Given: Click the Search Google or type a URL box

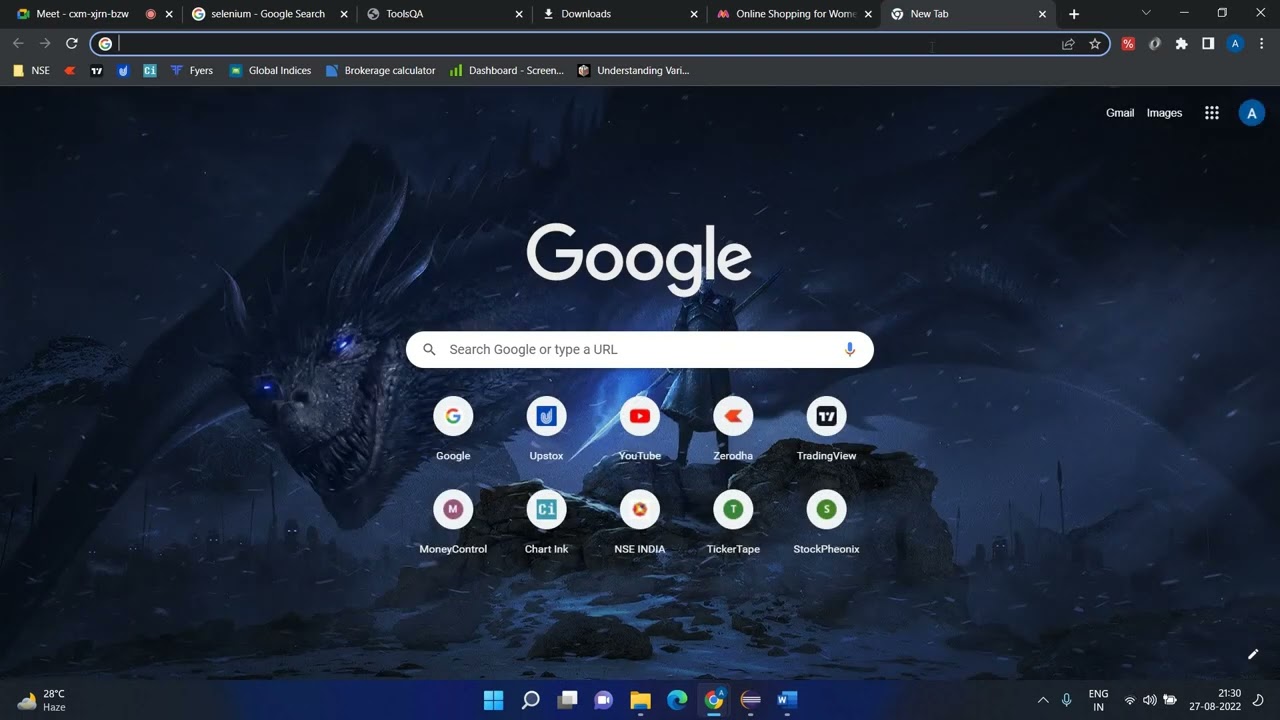Looking at the screenshot, I should point(640,350).
